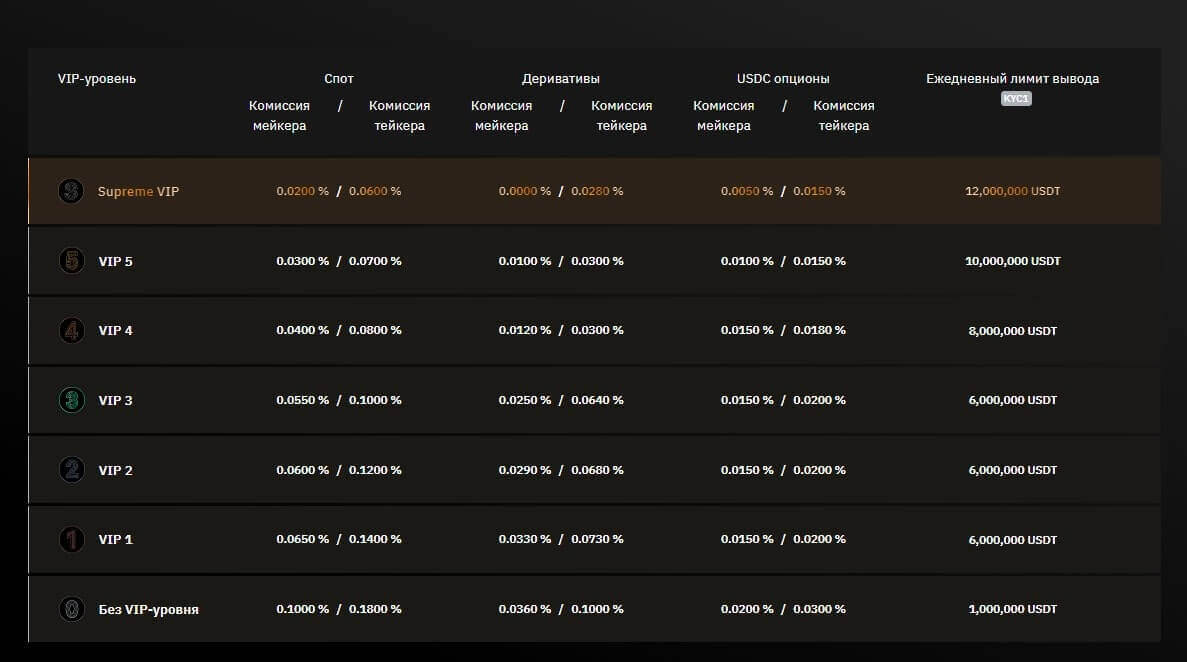Click VIP 3 derivatives taker fee 0.0640 %

[x=597, y=400]
